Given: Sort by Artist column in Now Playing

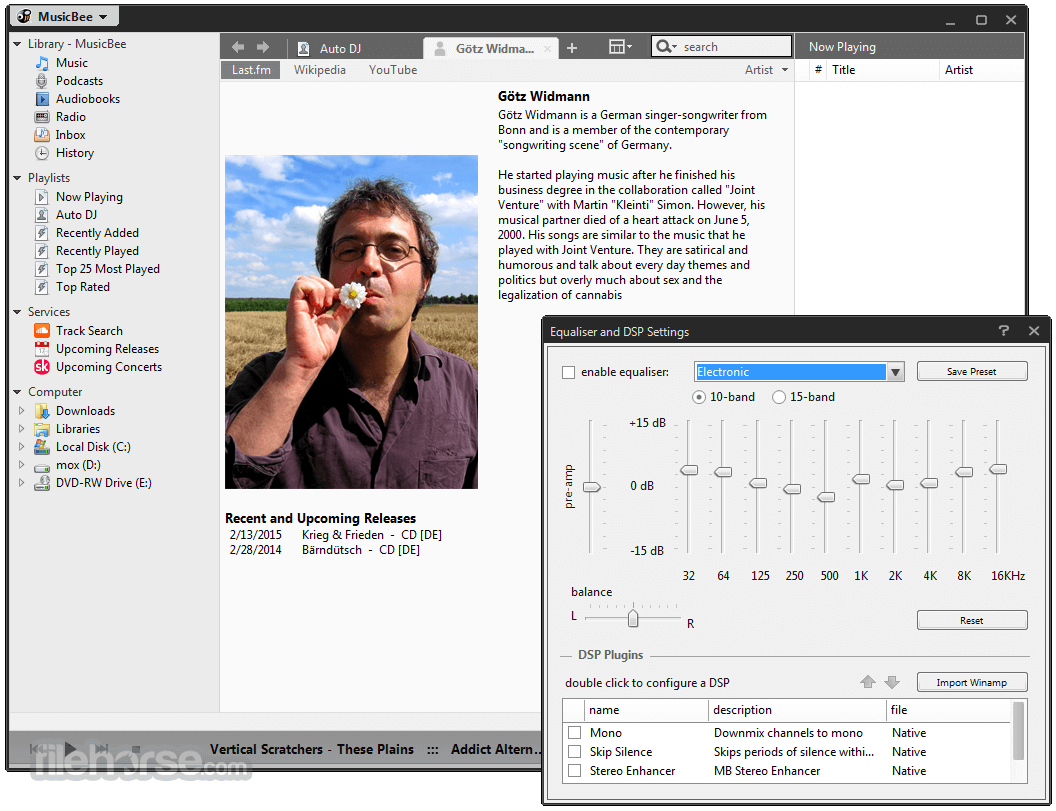Looking at the screenshot, I should coord(982,70).
